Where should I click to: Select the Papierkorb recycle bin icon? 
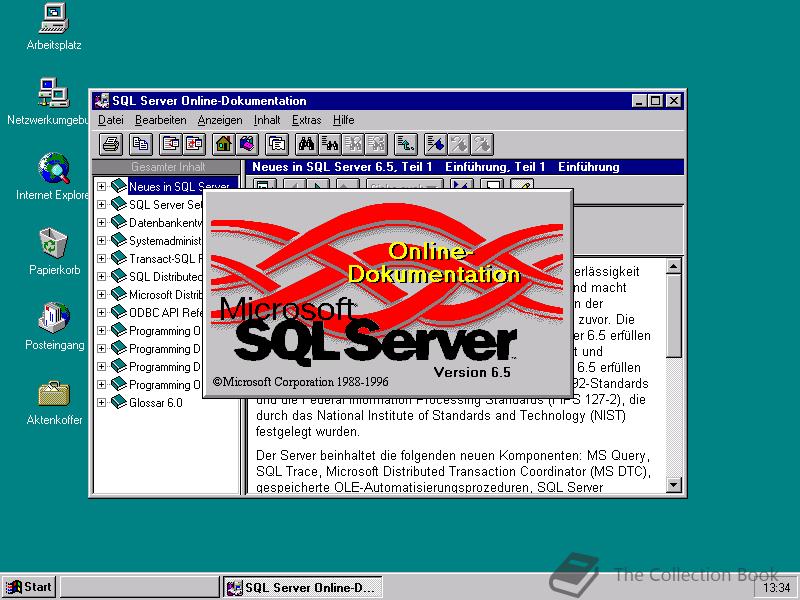pyautogui.click(x=54, y=252)
